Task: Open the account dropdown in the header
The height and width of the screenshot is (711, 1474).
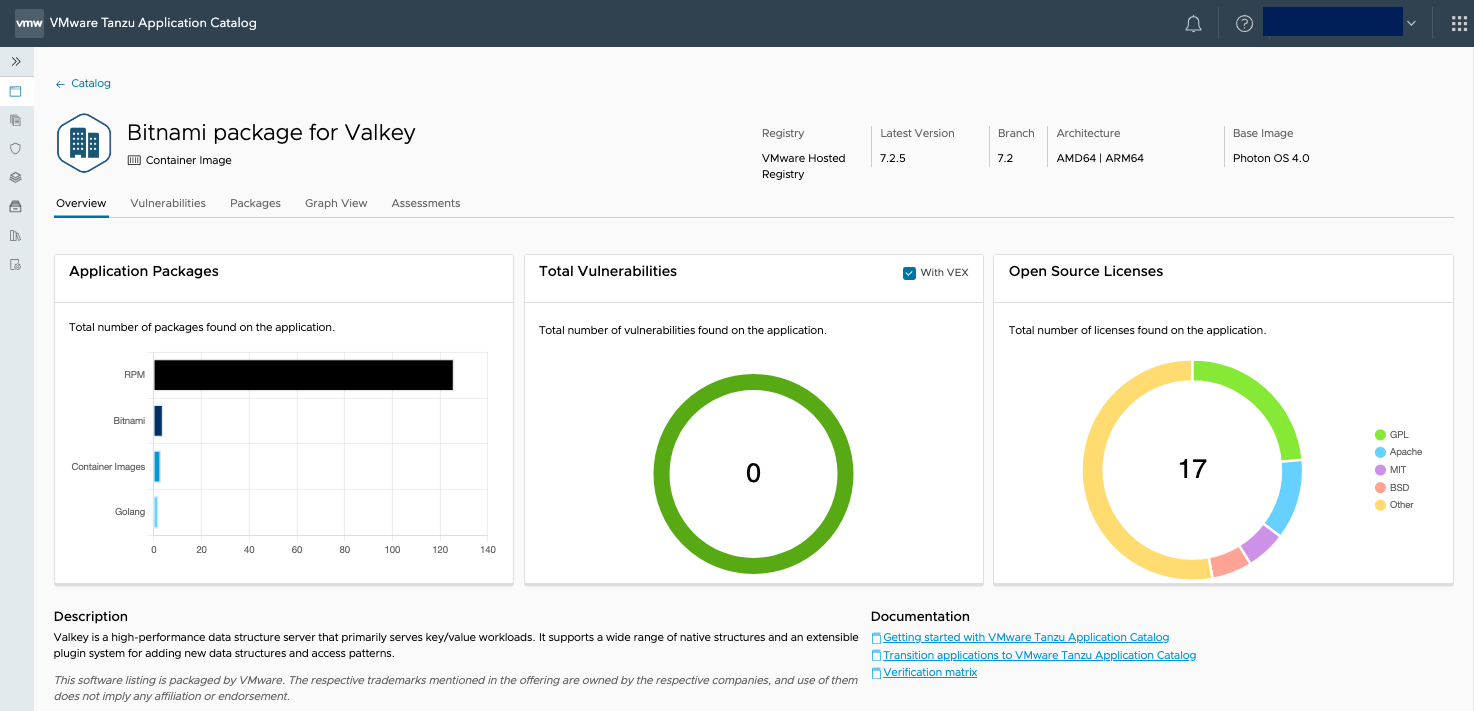Action: [1332, 21]
